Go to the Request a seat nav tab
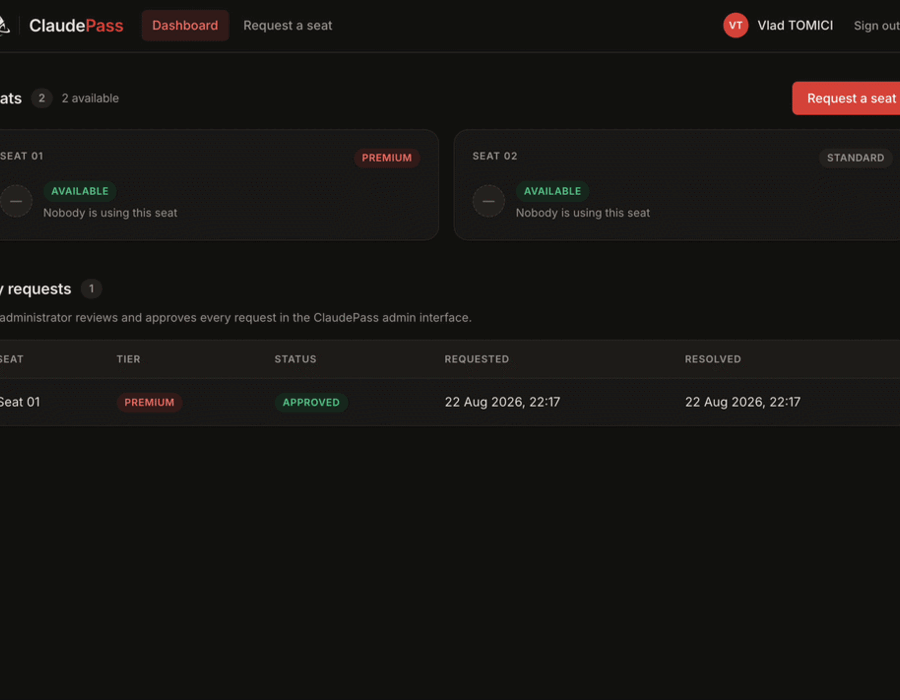The height and width of the screenshot is (700, 900). [288, 25]
